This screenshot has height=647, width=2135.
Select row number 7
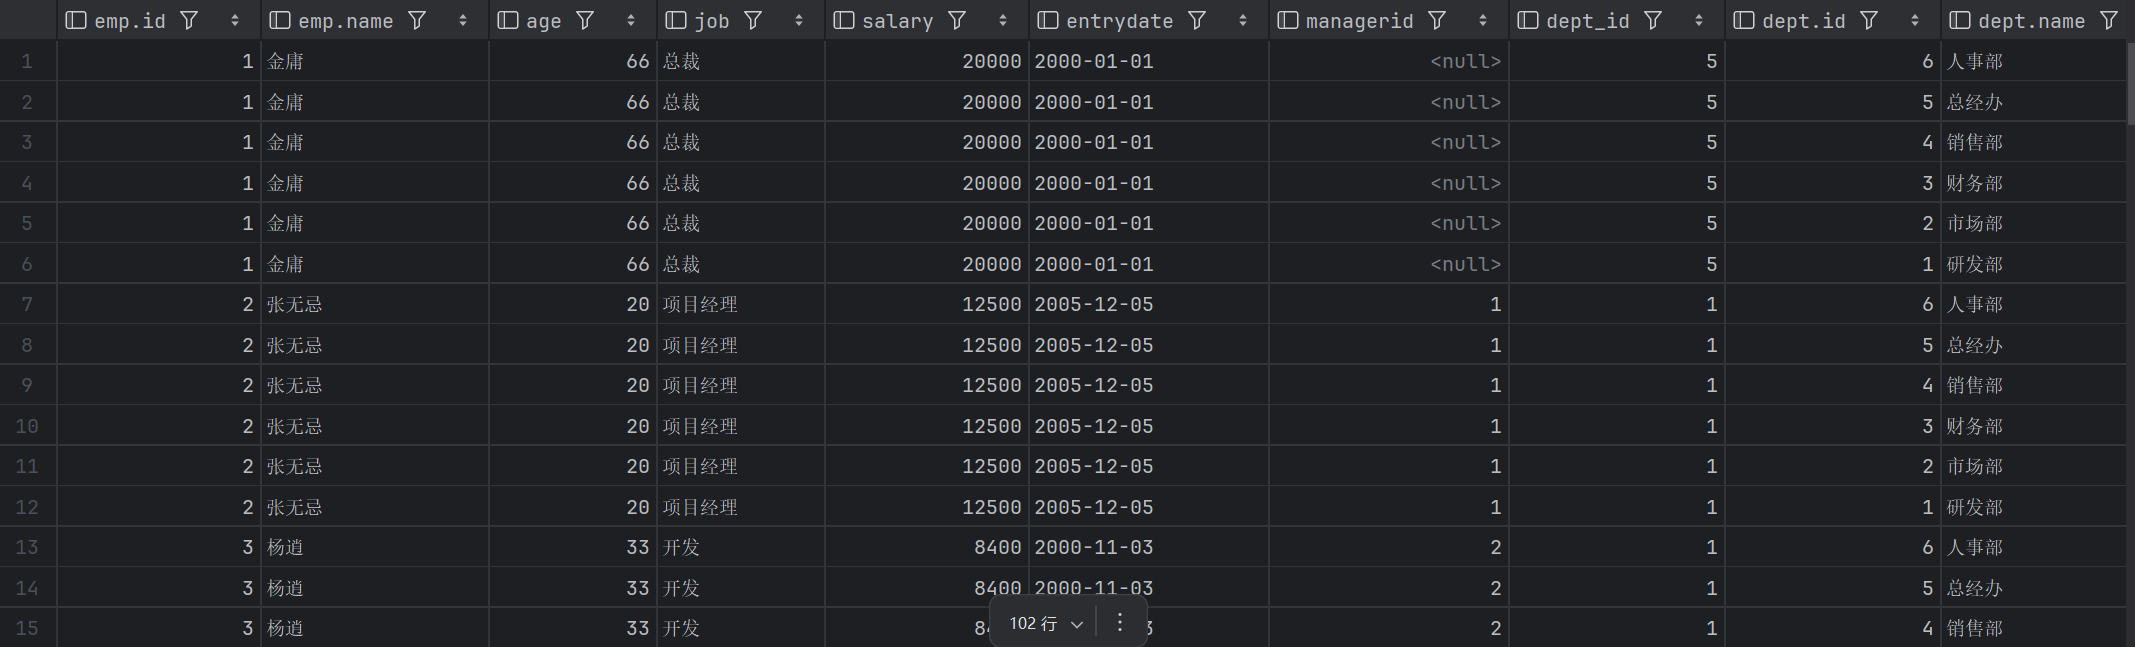pyautogui.click(x=27, y=304)
